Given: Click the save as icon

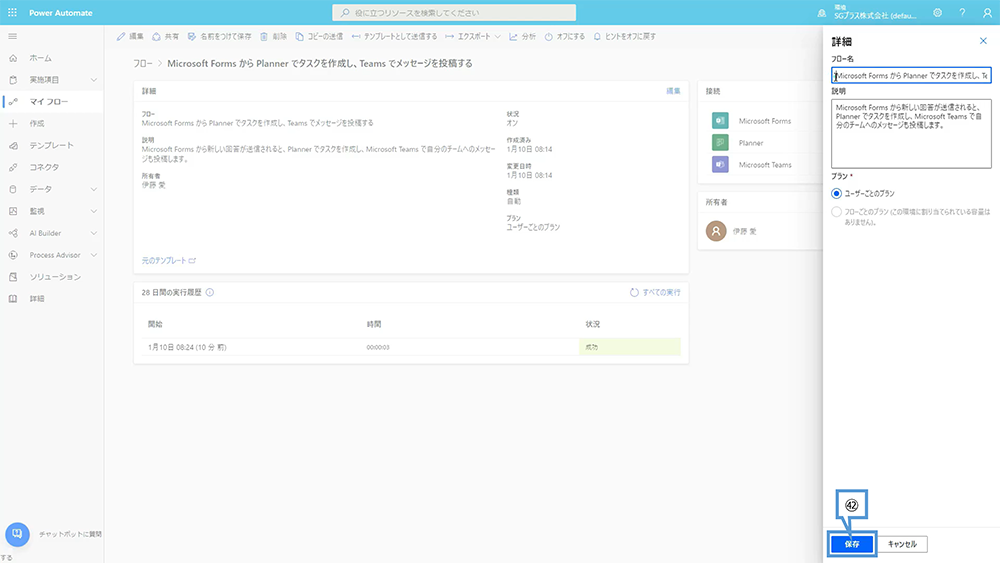Looking at the screenshot, I should pos(191,36).
